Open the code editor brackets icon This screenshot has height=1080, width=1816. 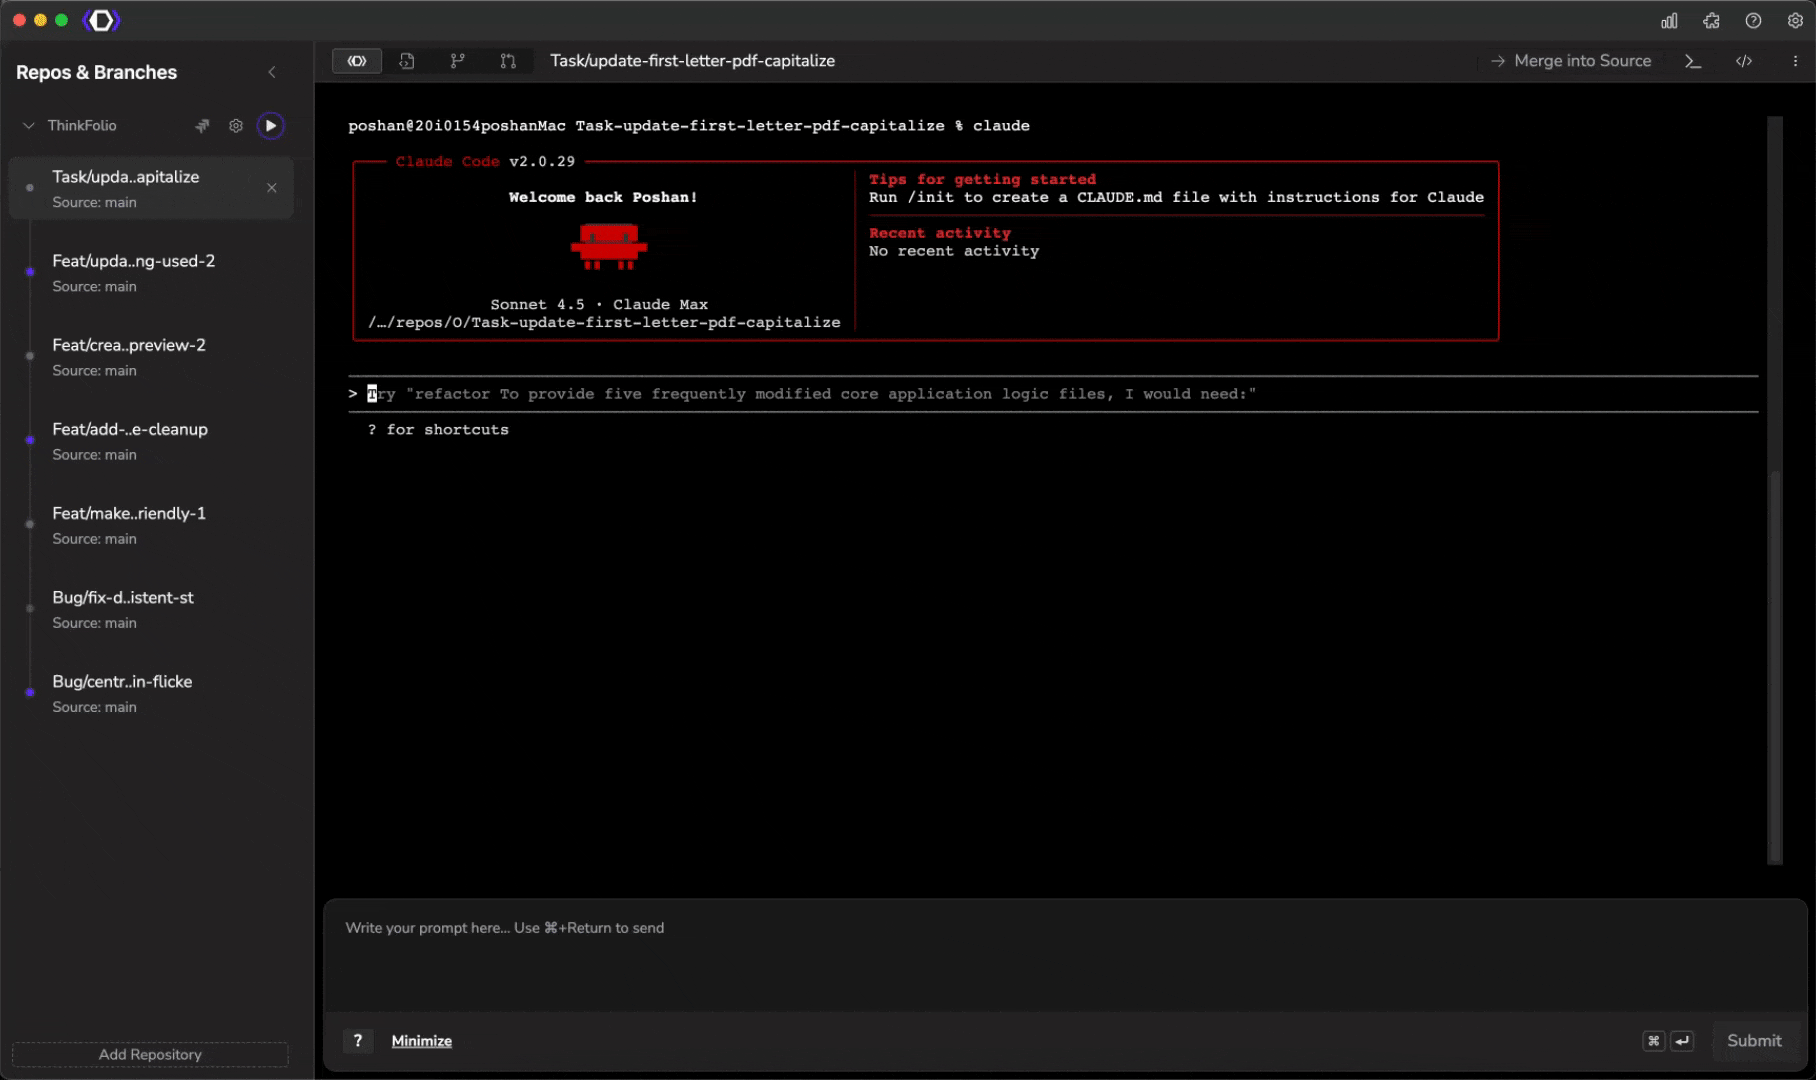point(1744,61)
